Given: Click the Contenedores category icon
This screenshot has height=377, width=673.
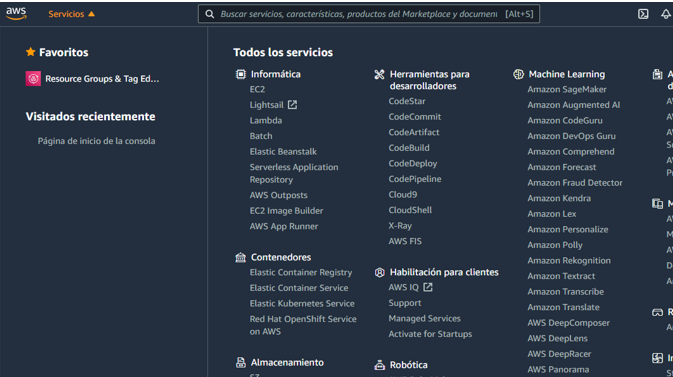Looking at the screenshot, I should click(241, 257).
